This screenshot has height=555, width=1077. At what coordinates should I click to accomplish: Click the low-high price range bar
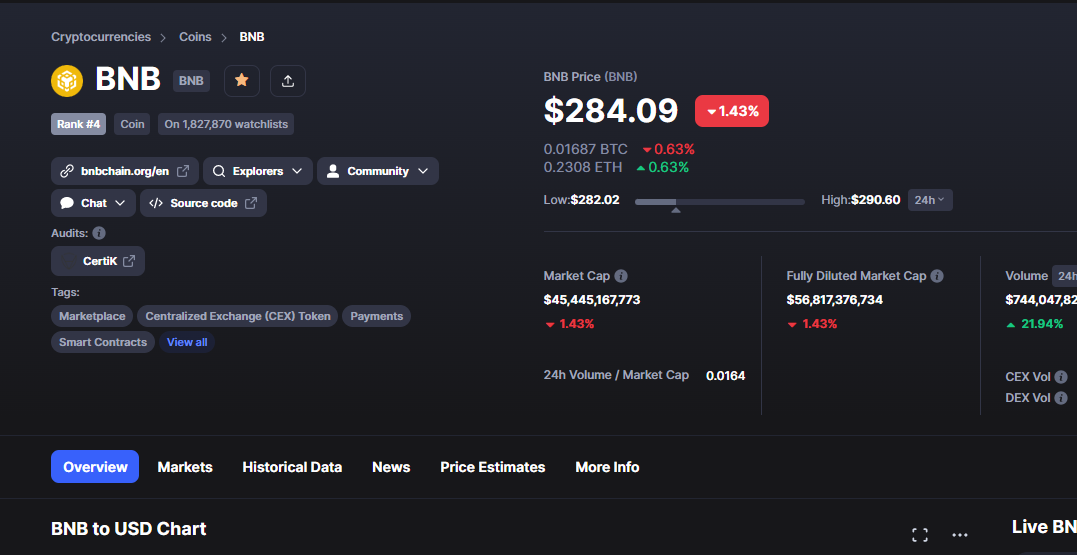[719, 202]
